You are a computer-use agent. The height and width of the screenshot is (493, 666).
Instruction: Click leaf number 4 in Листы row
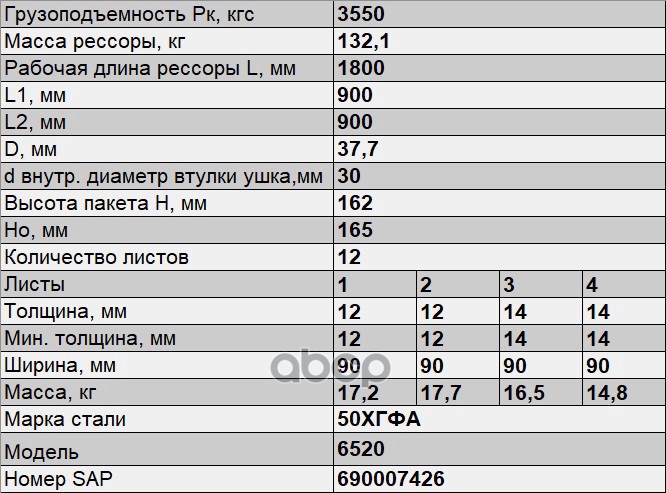(592, 285)
